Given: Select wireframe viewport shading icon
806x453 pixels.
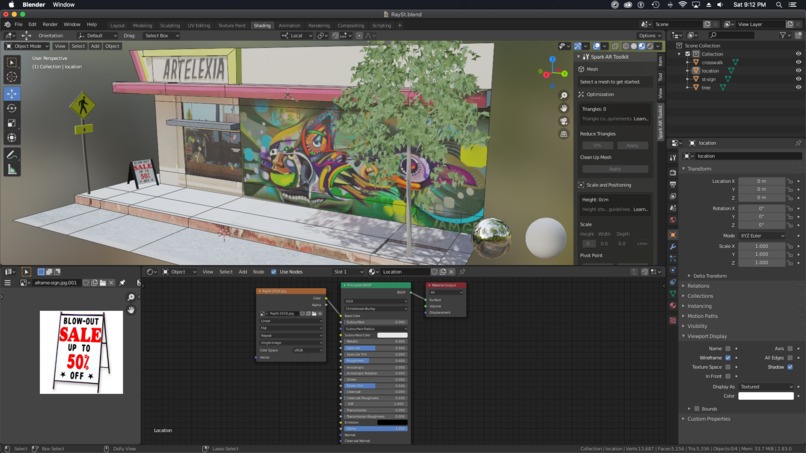Looking at the screenshot, I should (x=626, y=46).
